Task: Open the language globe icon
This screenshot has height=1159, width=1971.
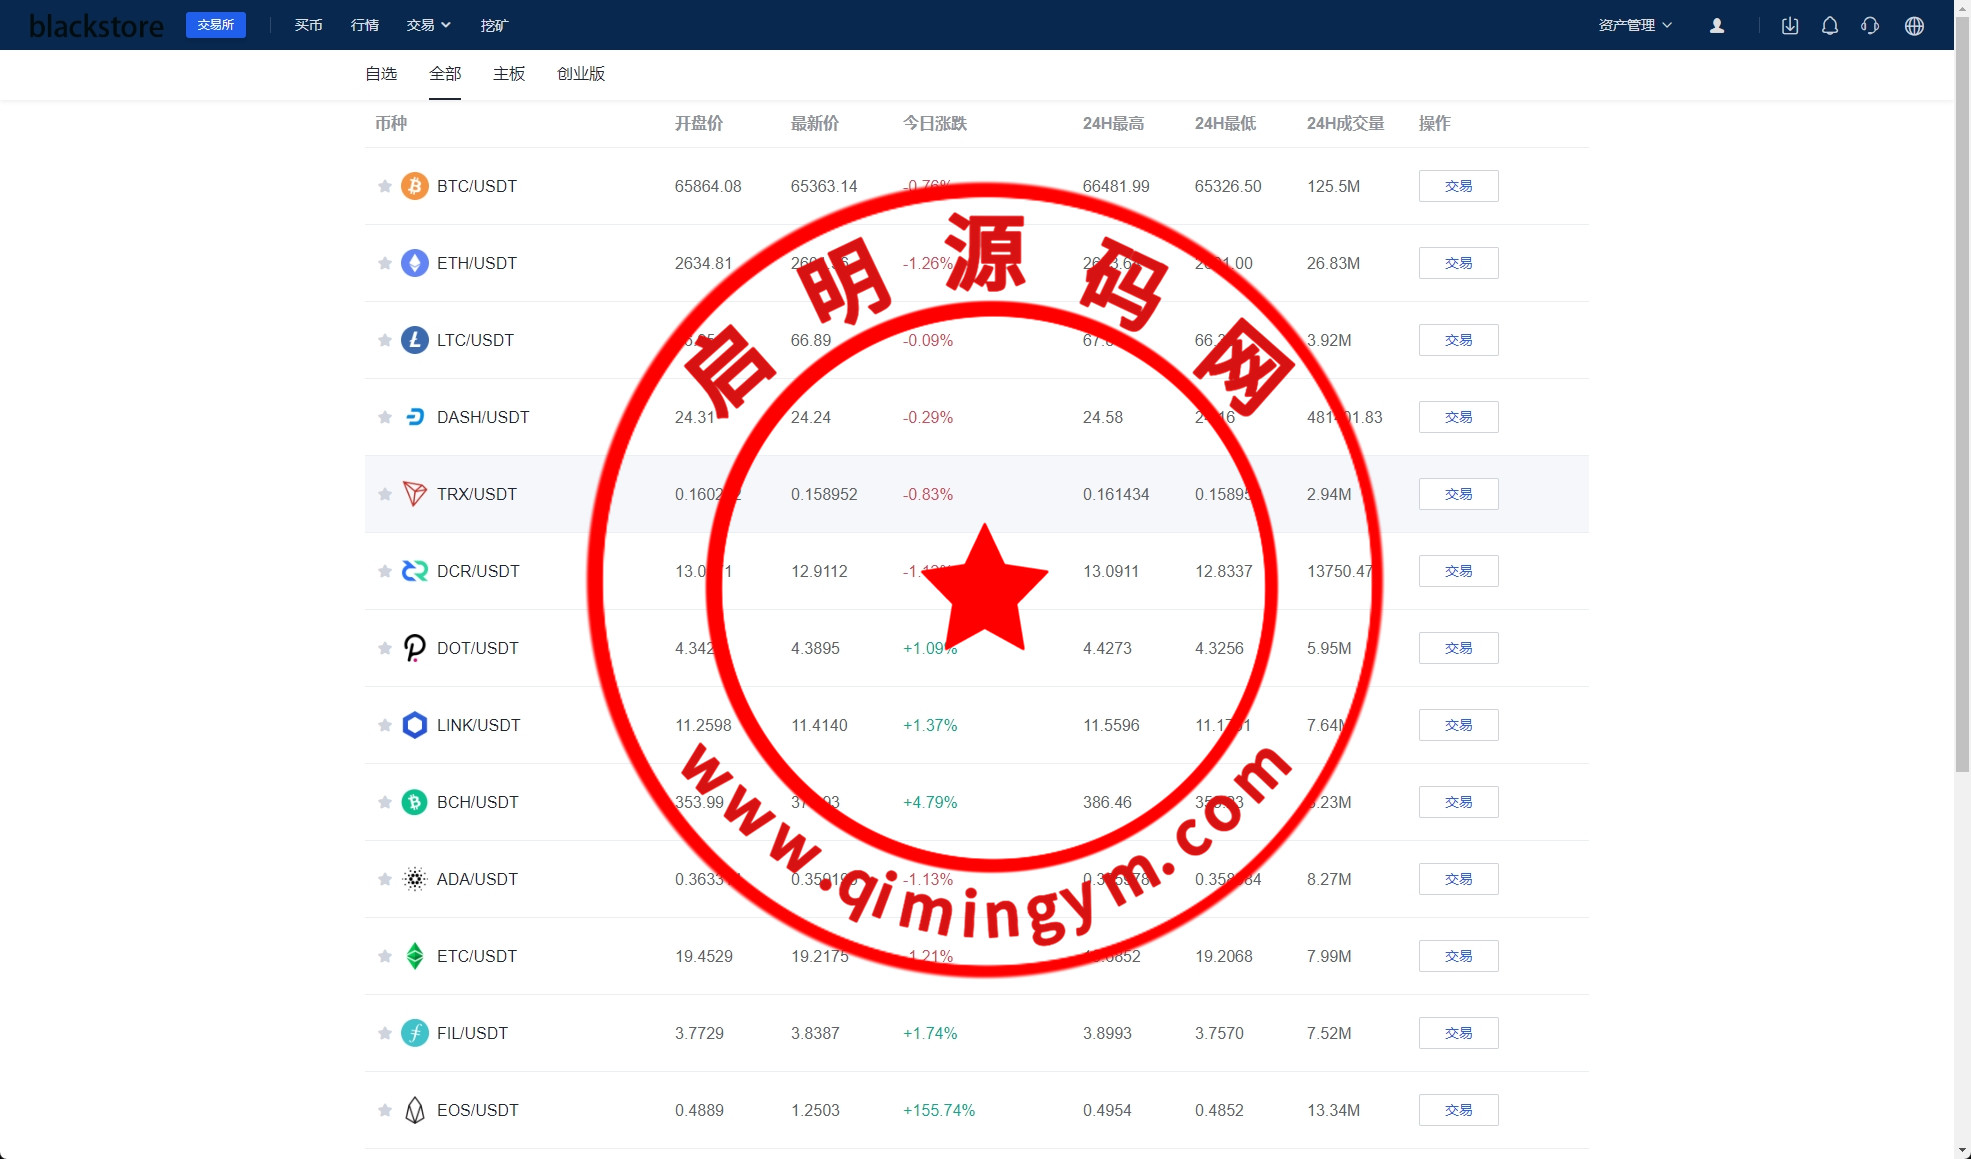Action: [1913, 26]
